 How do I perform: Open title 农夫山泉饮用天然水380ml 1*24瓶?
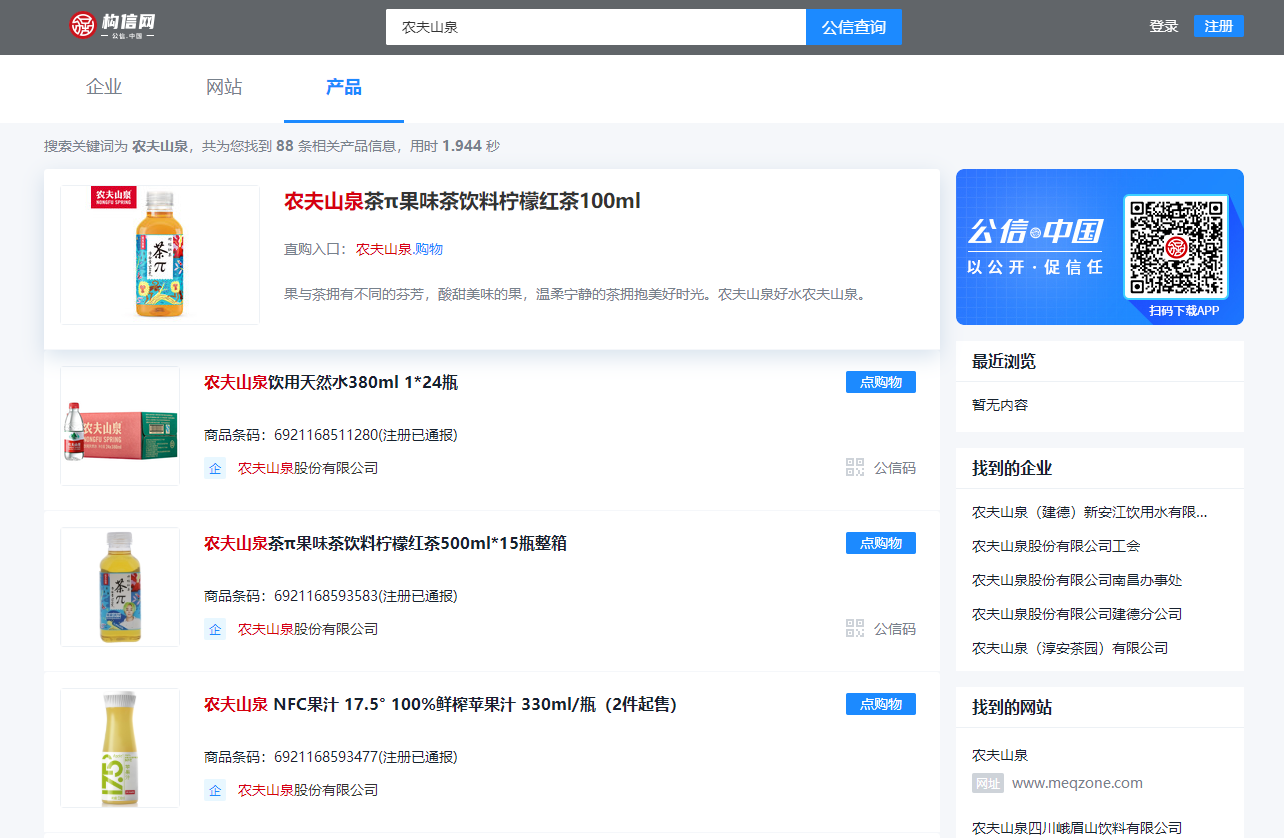tap(331, 382)
